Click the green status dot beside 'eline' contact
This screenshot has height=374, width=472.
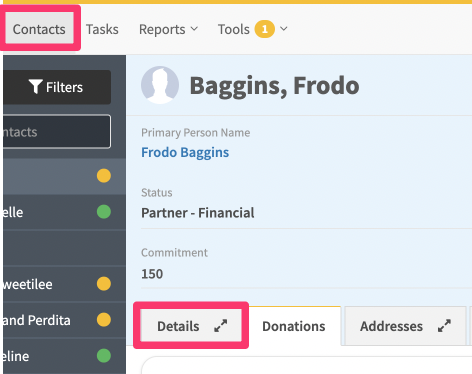(104, 356)
